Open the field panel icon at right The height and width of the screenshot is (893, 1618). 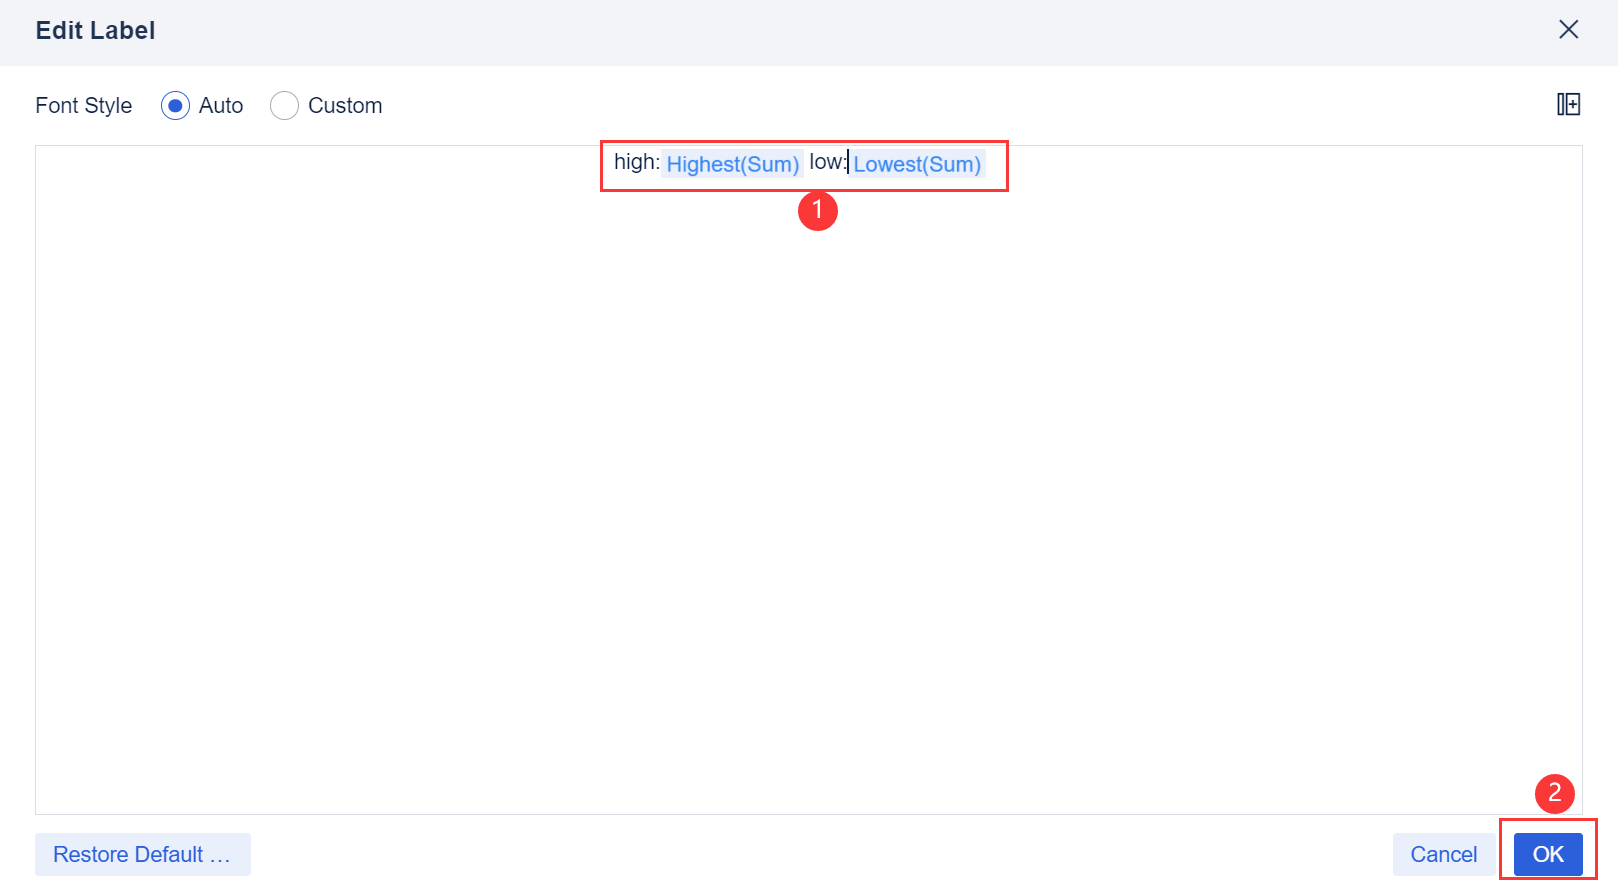click(x=1568, y=104)
